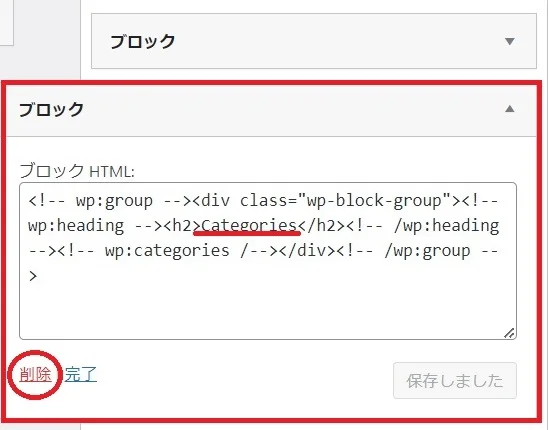Click the 保存しました saved button

coord(455,380)
